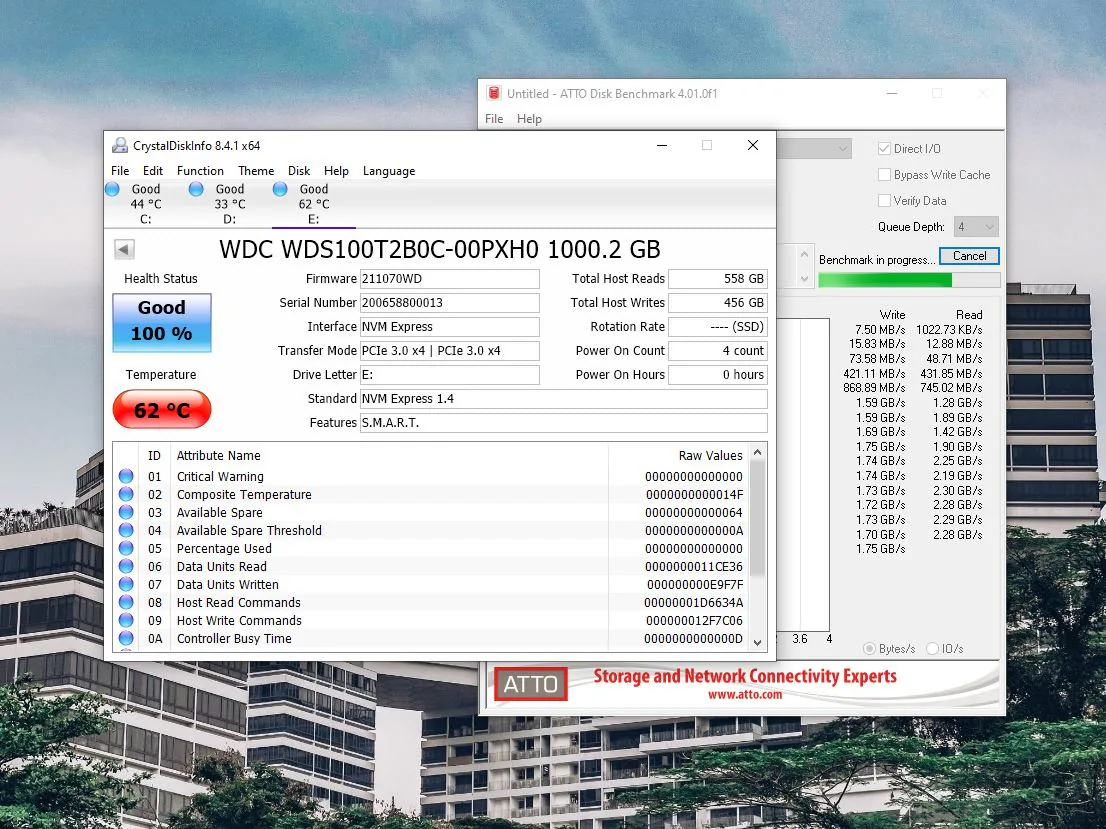Click the attribute list scrollbar thumb

point(758,517)
